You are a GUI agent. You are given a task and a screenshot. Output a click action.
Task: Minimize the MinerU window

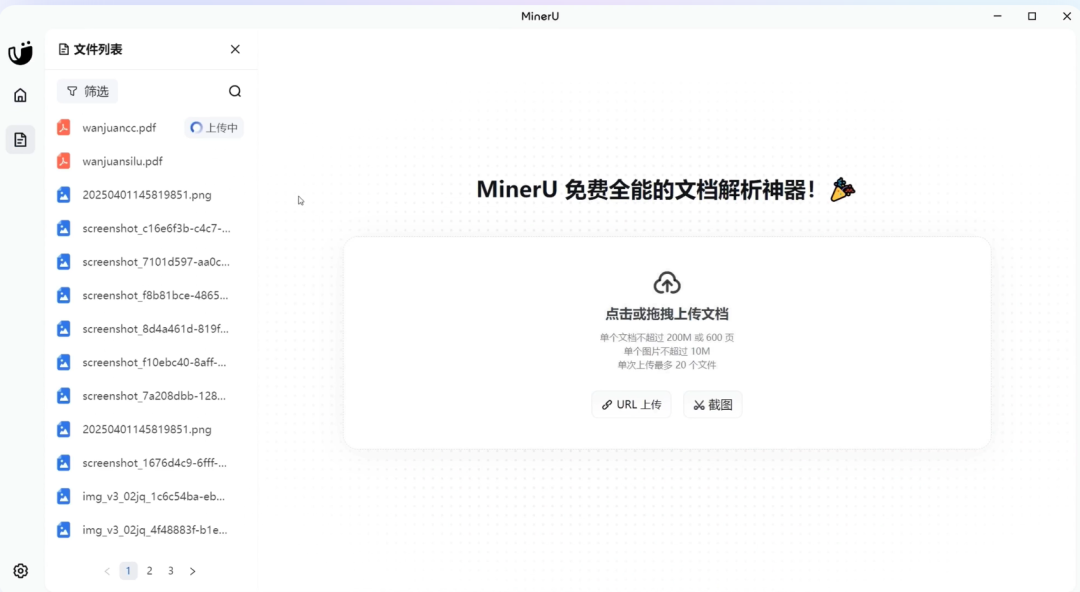click(997, 16)
